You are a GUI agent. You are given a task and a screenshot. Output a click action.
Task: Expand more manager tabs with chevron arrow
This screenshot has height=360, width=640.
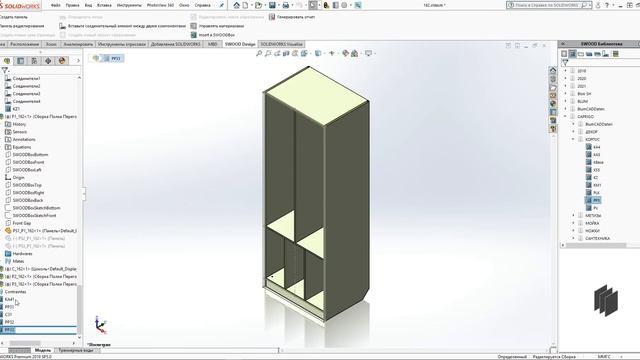[x=78, y=61]
